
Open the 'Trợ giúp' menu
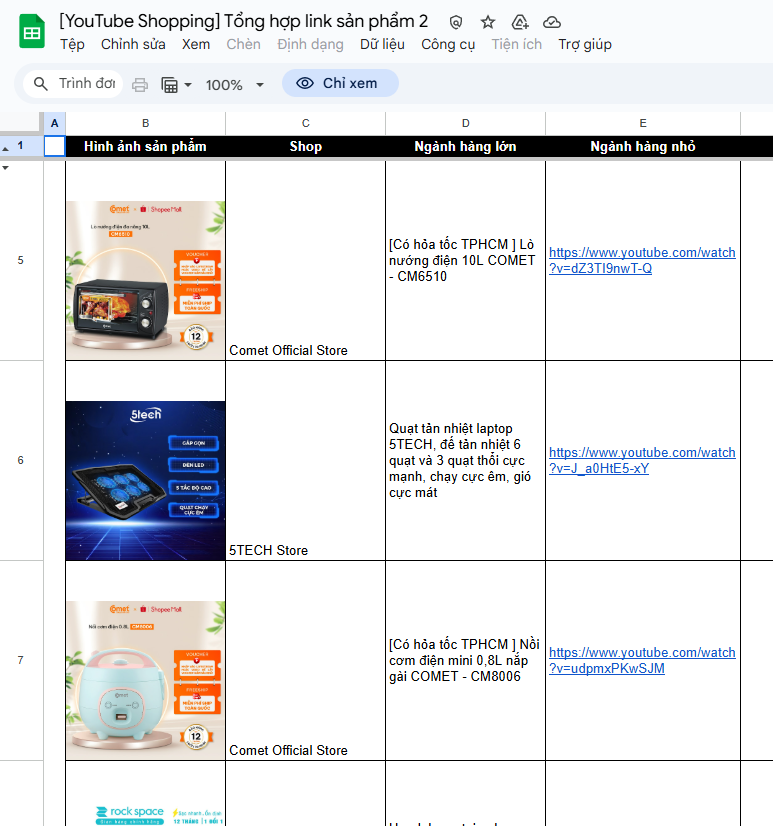pyautogui.click(x=585, y=44)
